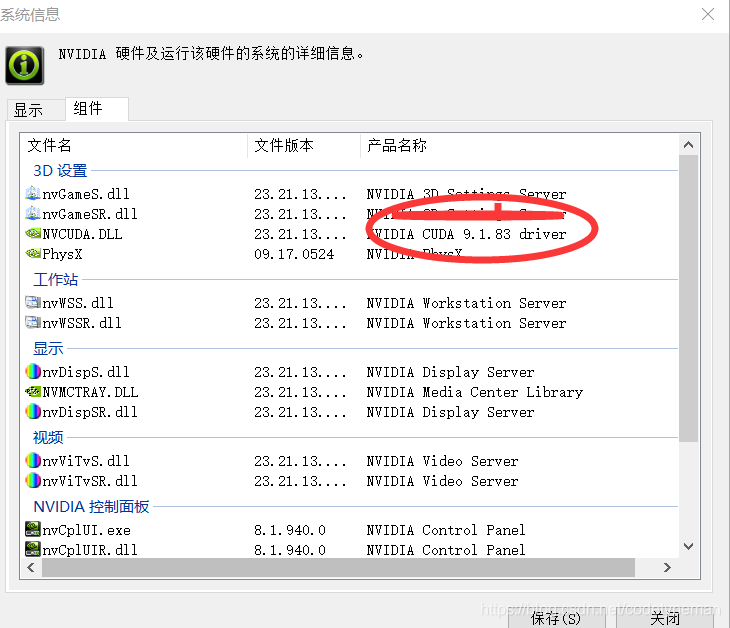
Task: Sort by the 文件版本 column header
Action: (304, 145)
